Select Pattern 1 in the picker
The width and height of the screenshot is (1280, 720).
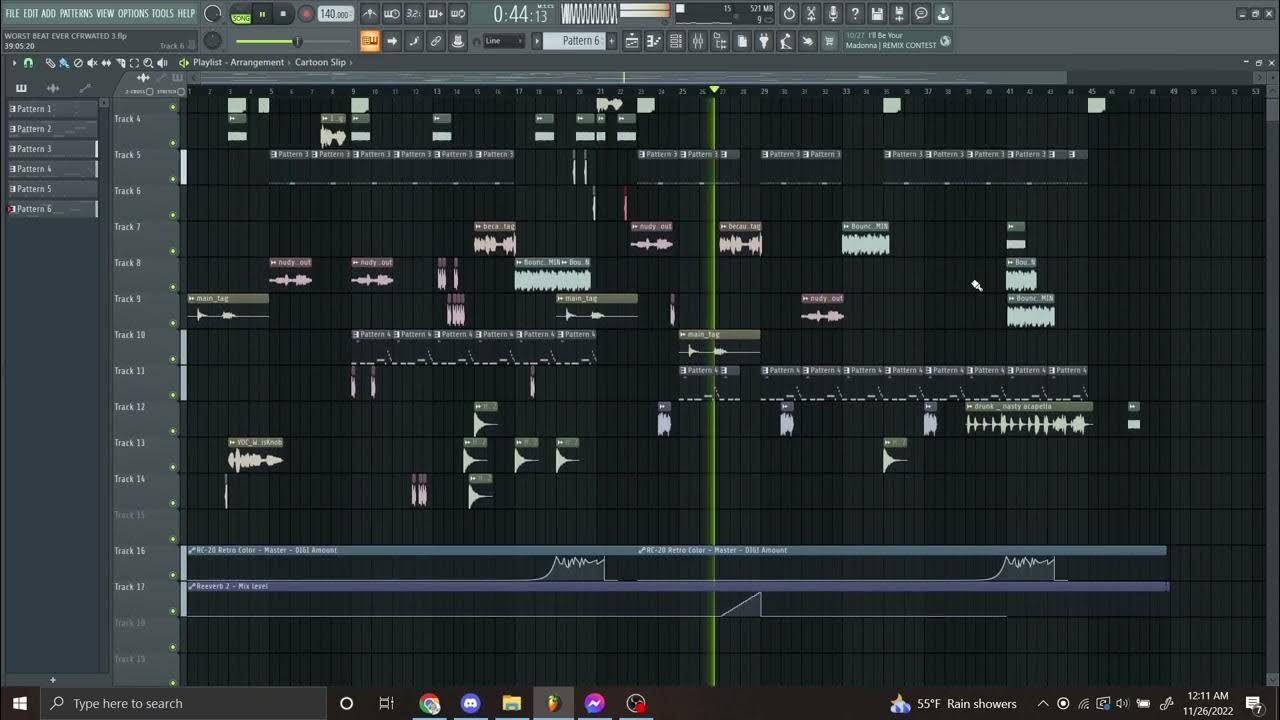click(53, 108)
